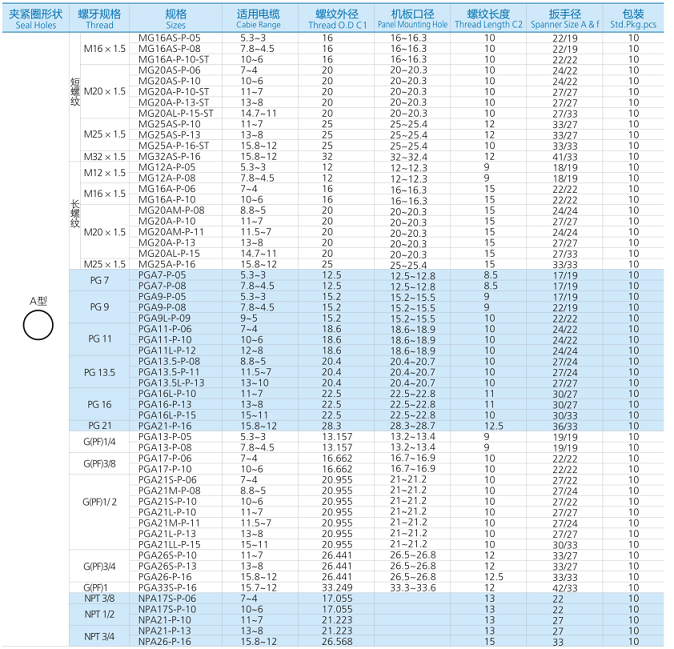Select part number NPA21-P-13

pyautogui.click(x=165, y=631)
